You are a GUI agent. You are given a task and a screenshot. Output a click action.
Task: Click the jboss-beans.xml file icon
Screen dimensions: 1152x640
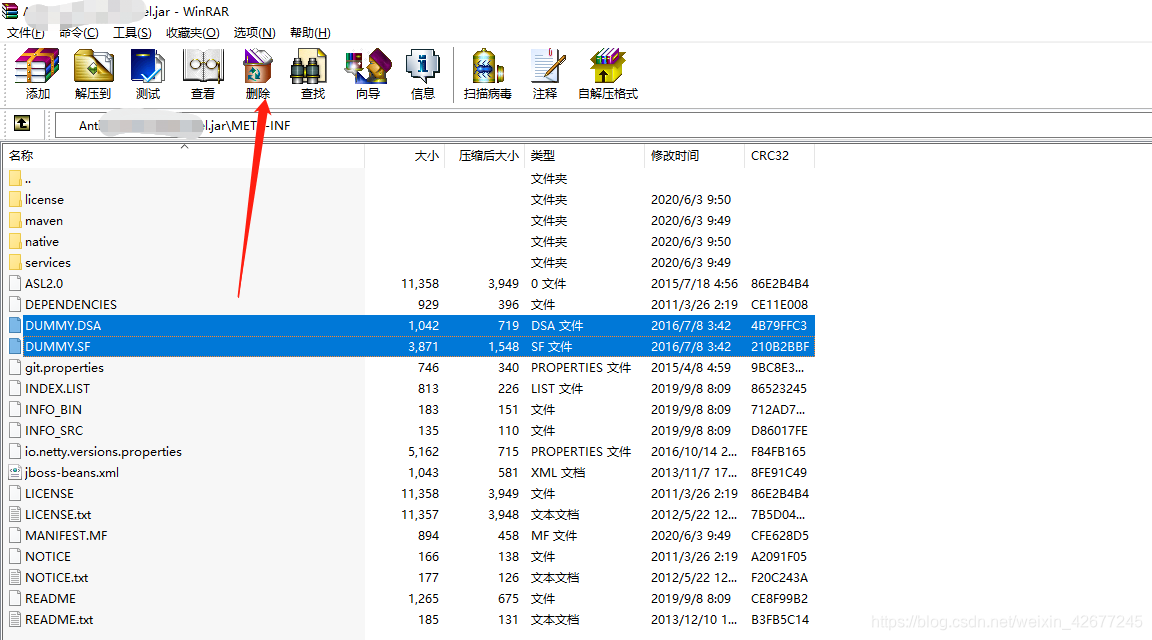15,472
